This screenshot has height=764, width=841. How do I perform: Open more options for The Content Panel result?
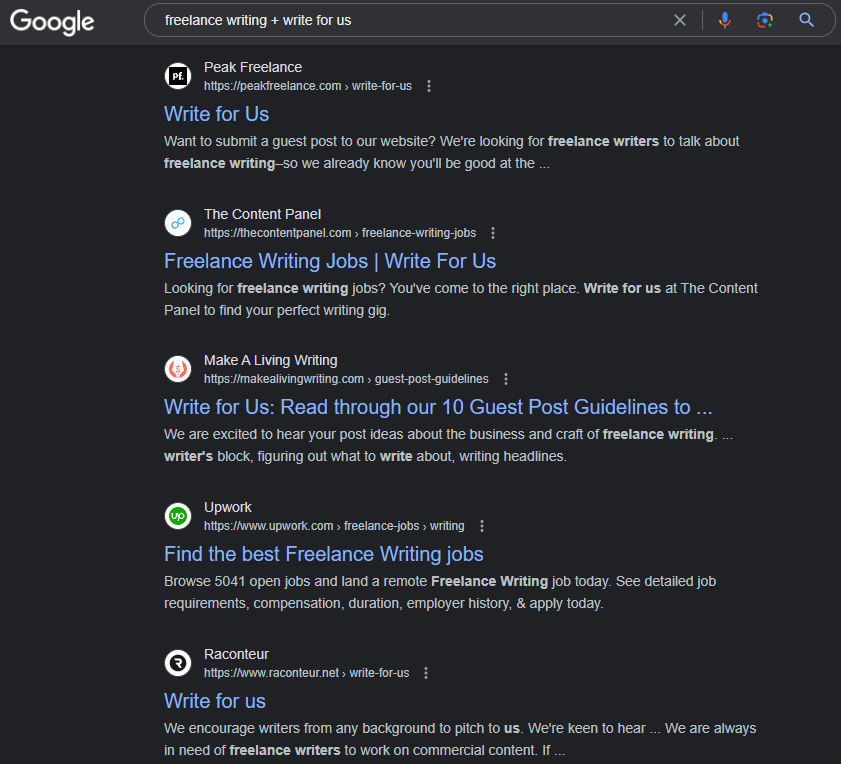coord(493,233)
